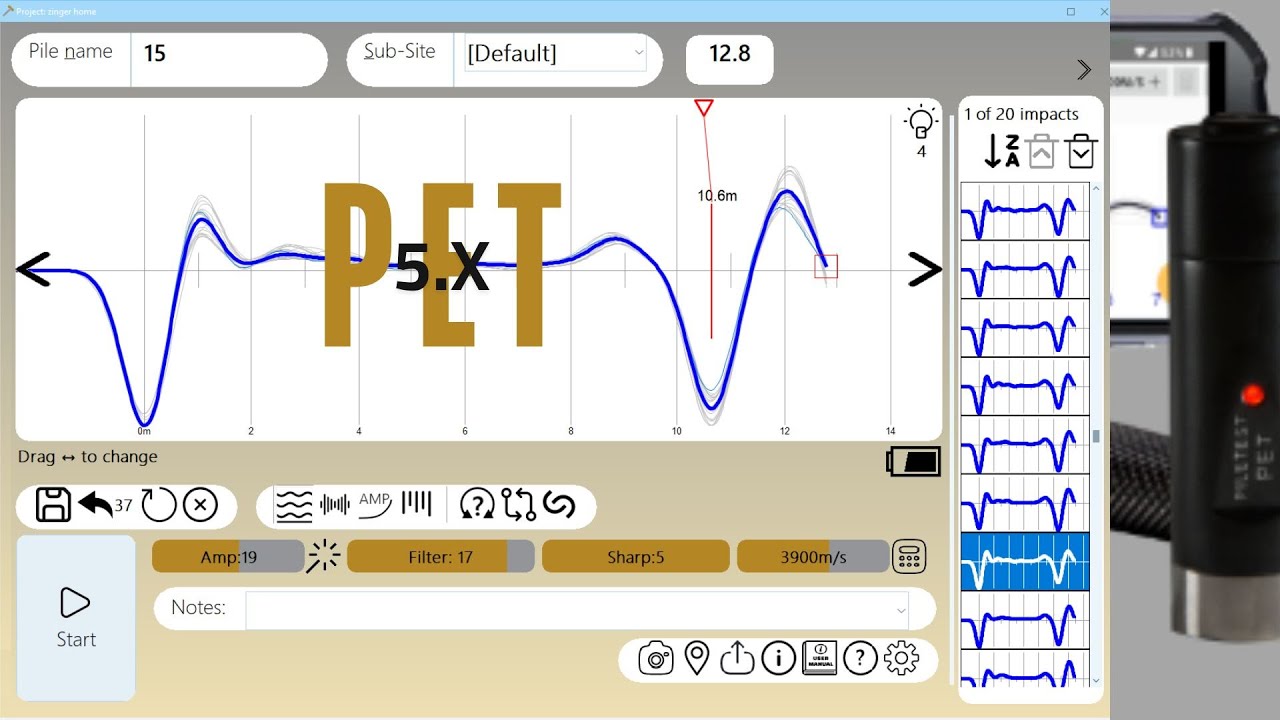Click the 'Drag ↔ to change' hint text
This screenshot has width=1280, height=720.
(88, 457)
